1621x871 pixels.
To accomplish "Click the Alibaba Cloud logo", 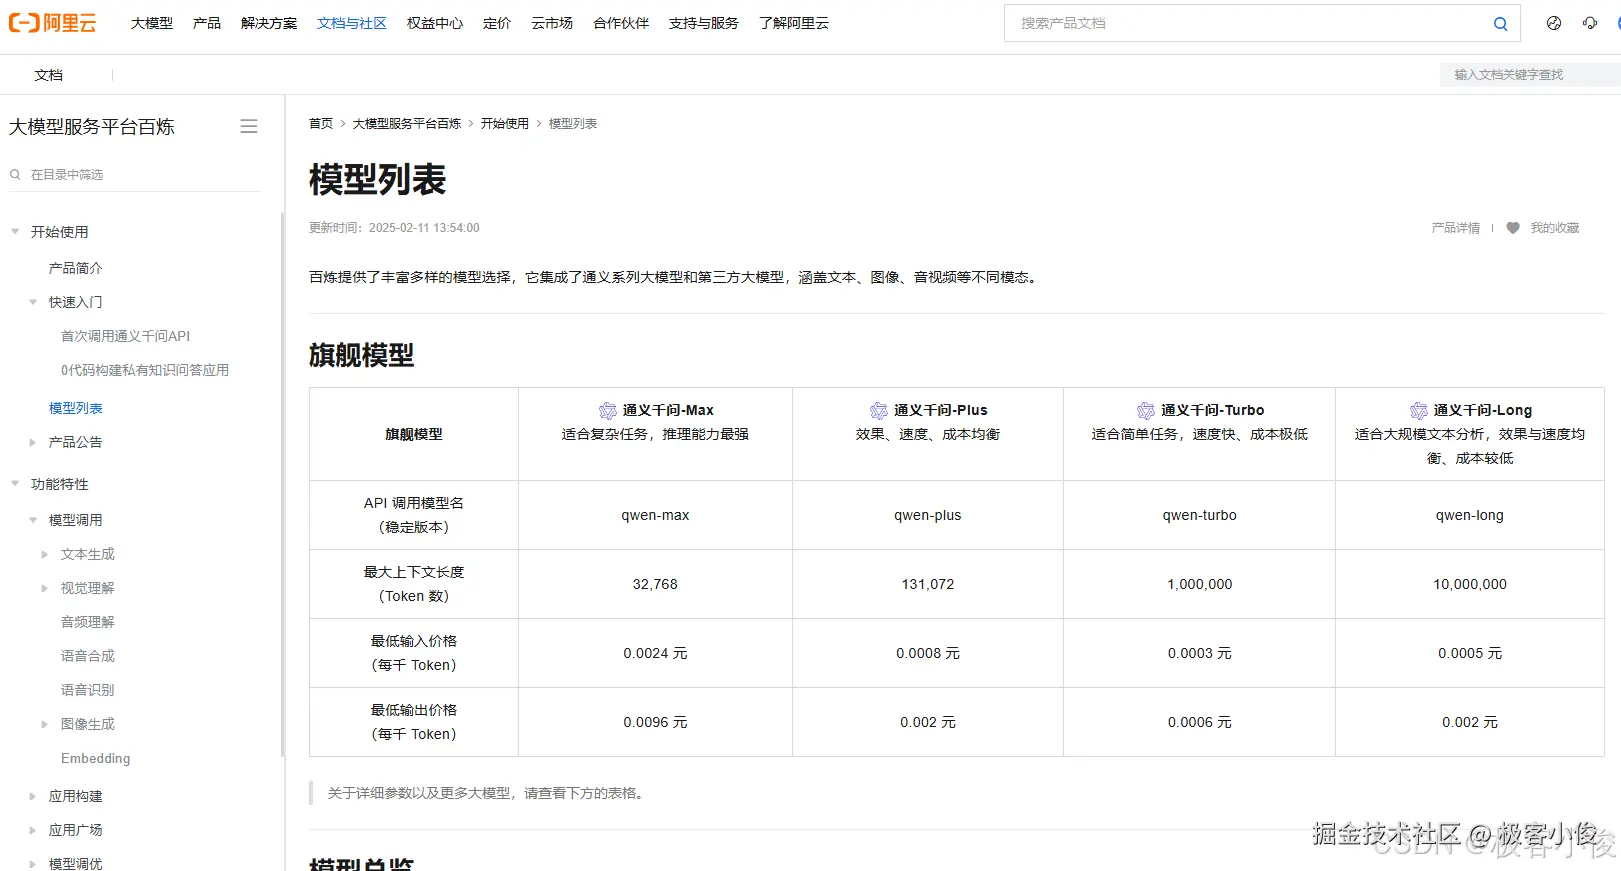I will [x=52, y=23].
